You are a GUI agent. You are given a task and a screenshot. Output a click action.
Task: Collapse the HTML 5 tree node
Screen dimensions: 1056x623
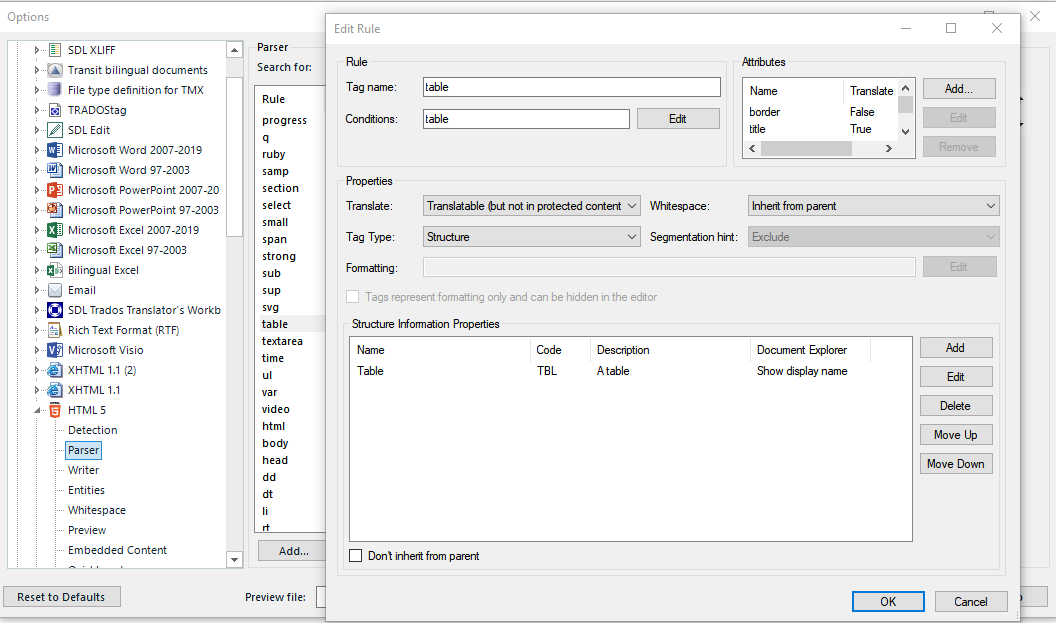(x=38, y=410)
